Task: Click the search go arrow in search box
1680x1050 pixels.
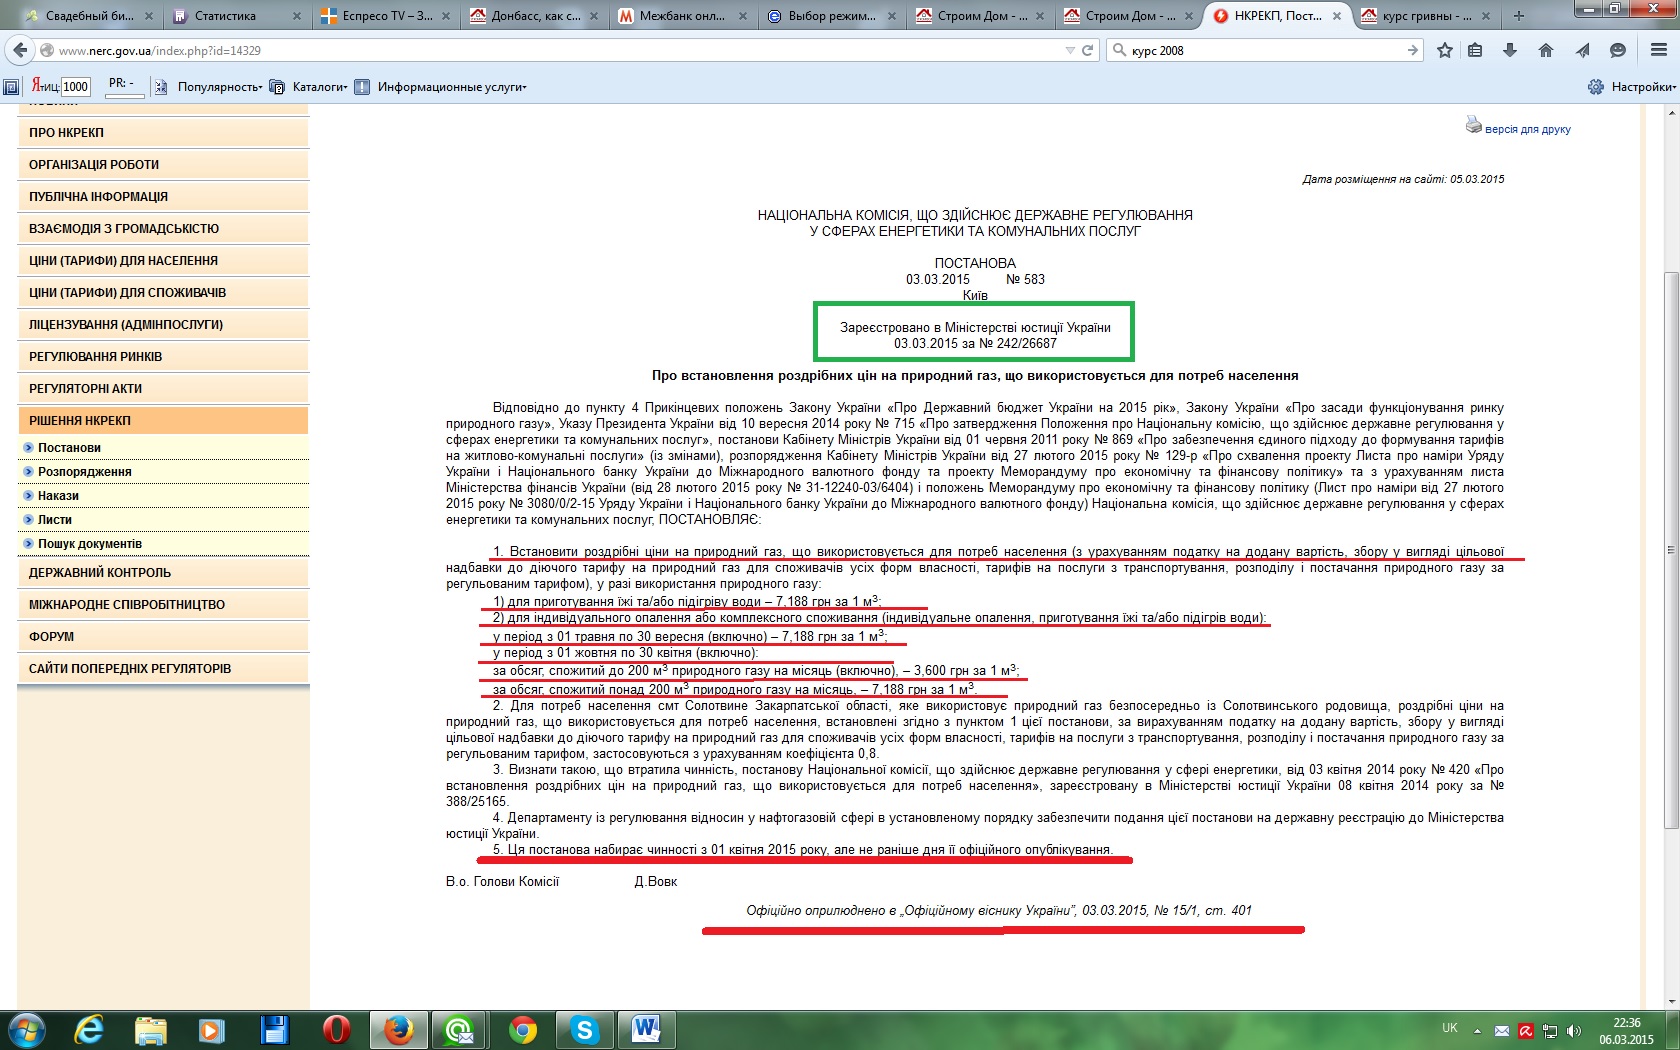Action: pos(1412,50)
